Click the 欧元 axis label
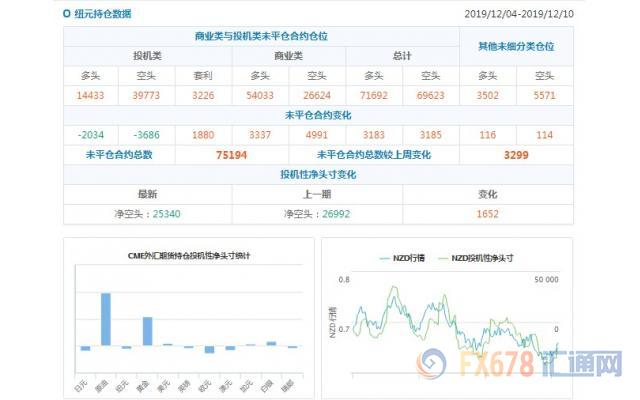640x400 pixels. coord(205,386)
